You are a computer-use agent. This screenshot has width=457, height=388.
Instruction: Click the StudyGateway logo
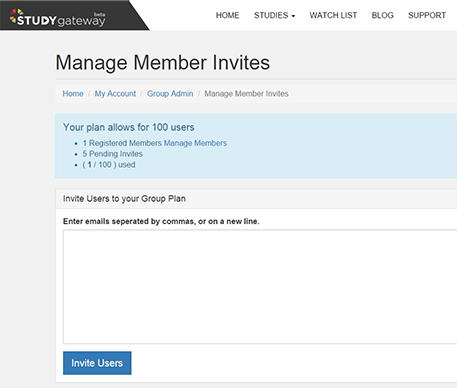(x=58, y=18)
